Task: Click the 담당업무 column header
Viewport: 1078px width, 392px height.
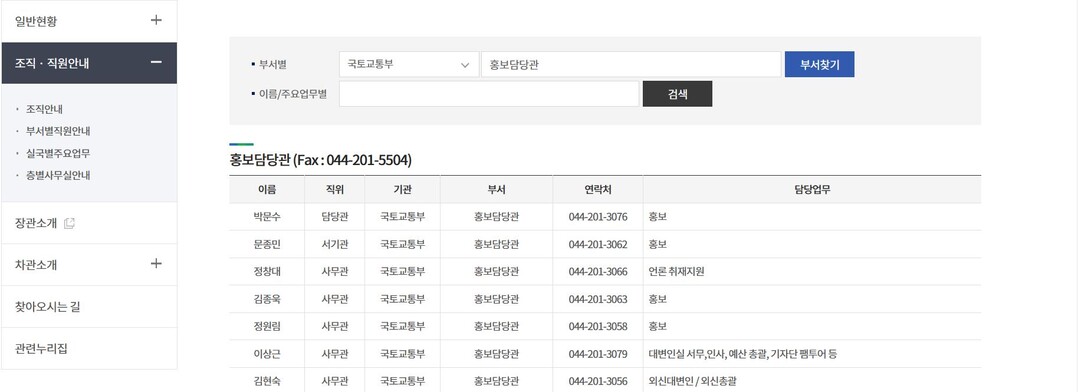Action: point(812,190)
